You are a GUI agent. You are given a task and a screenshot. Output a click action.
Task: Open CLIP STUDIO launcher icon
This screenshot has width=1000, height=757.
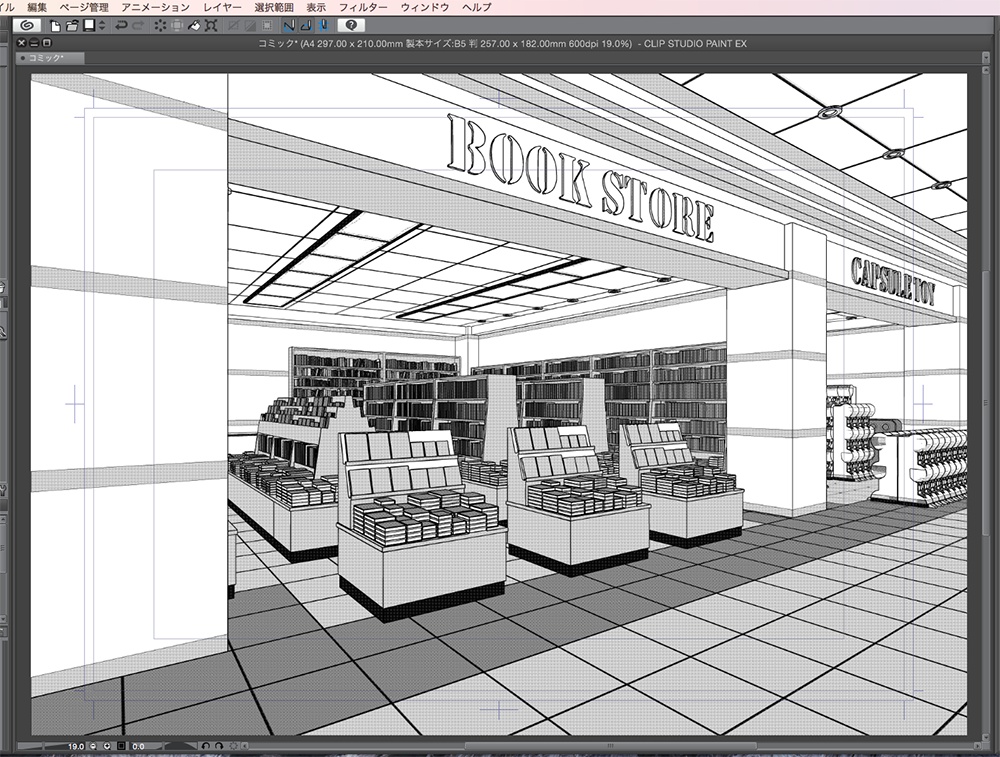coord(27,26)
